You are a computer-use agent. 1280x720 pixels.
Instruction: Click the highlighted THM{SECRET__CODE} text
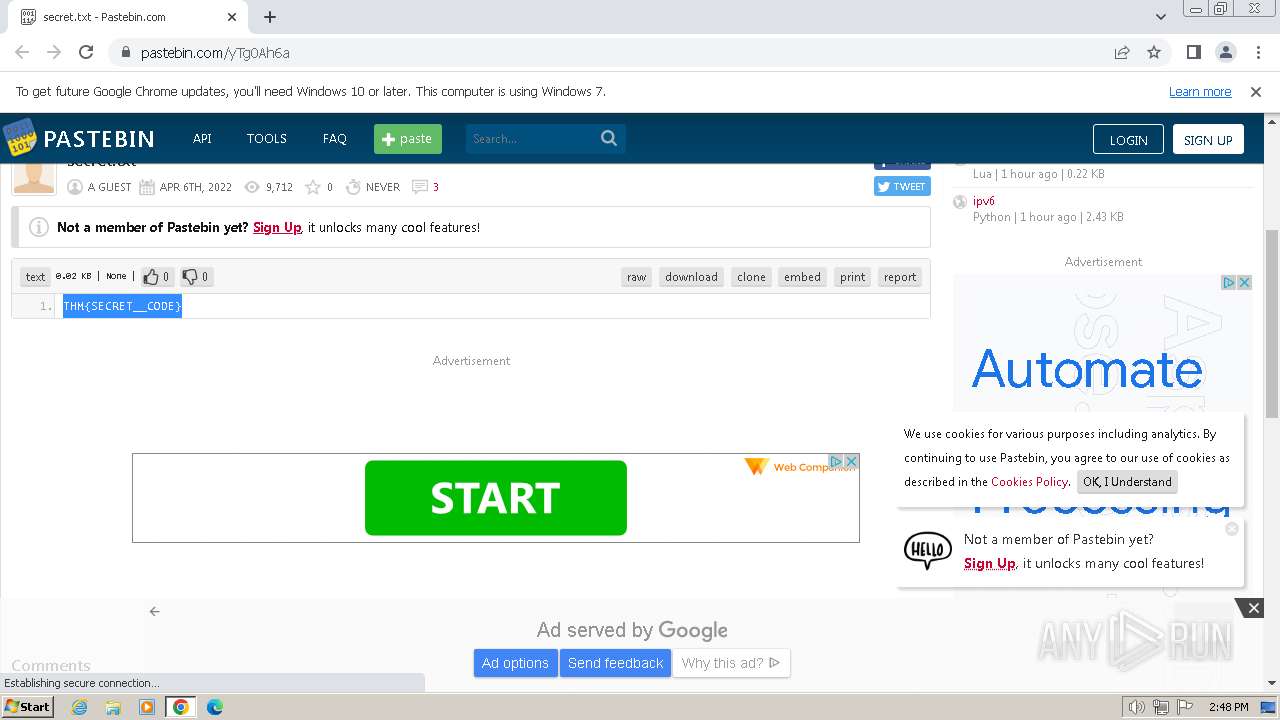click(x=122, y=306)
